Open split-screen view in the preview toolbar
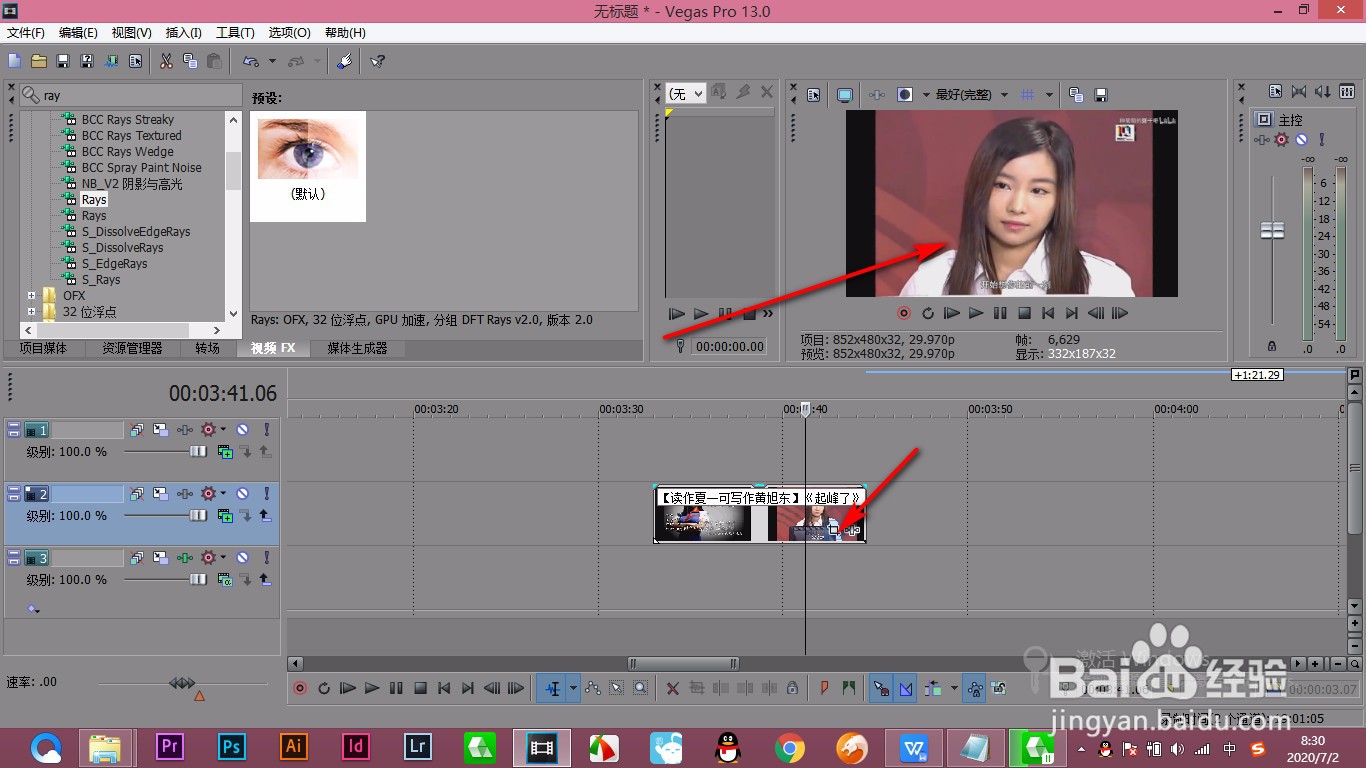 click(905, 95)
